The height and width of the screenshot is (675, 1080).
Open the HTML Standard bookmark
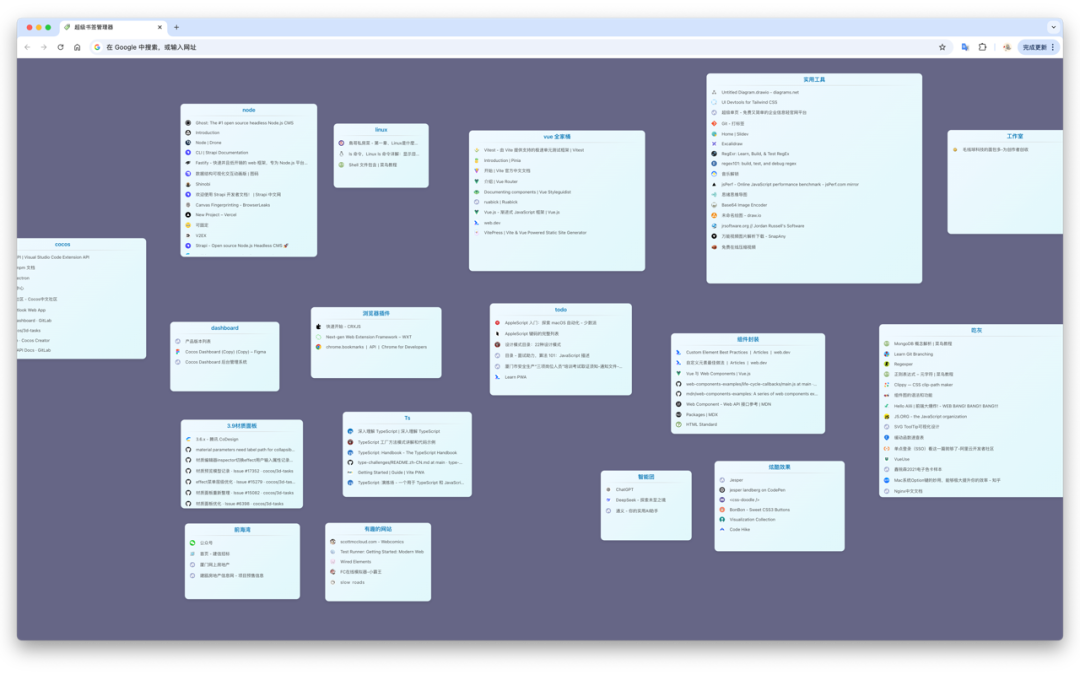[701, 425]
